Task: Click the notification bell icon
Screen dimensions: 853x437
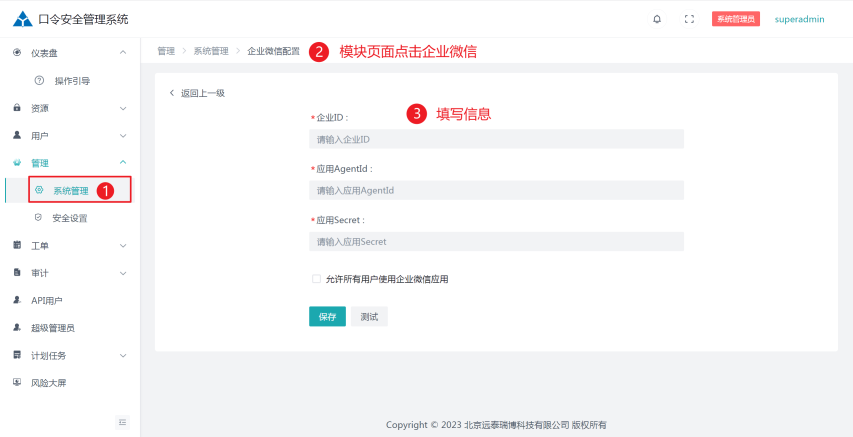Action: click(657, 19)
